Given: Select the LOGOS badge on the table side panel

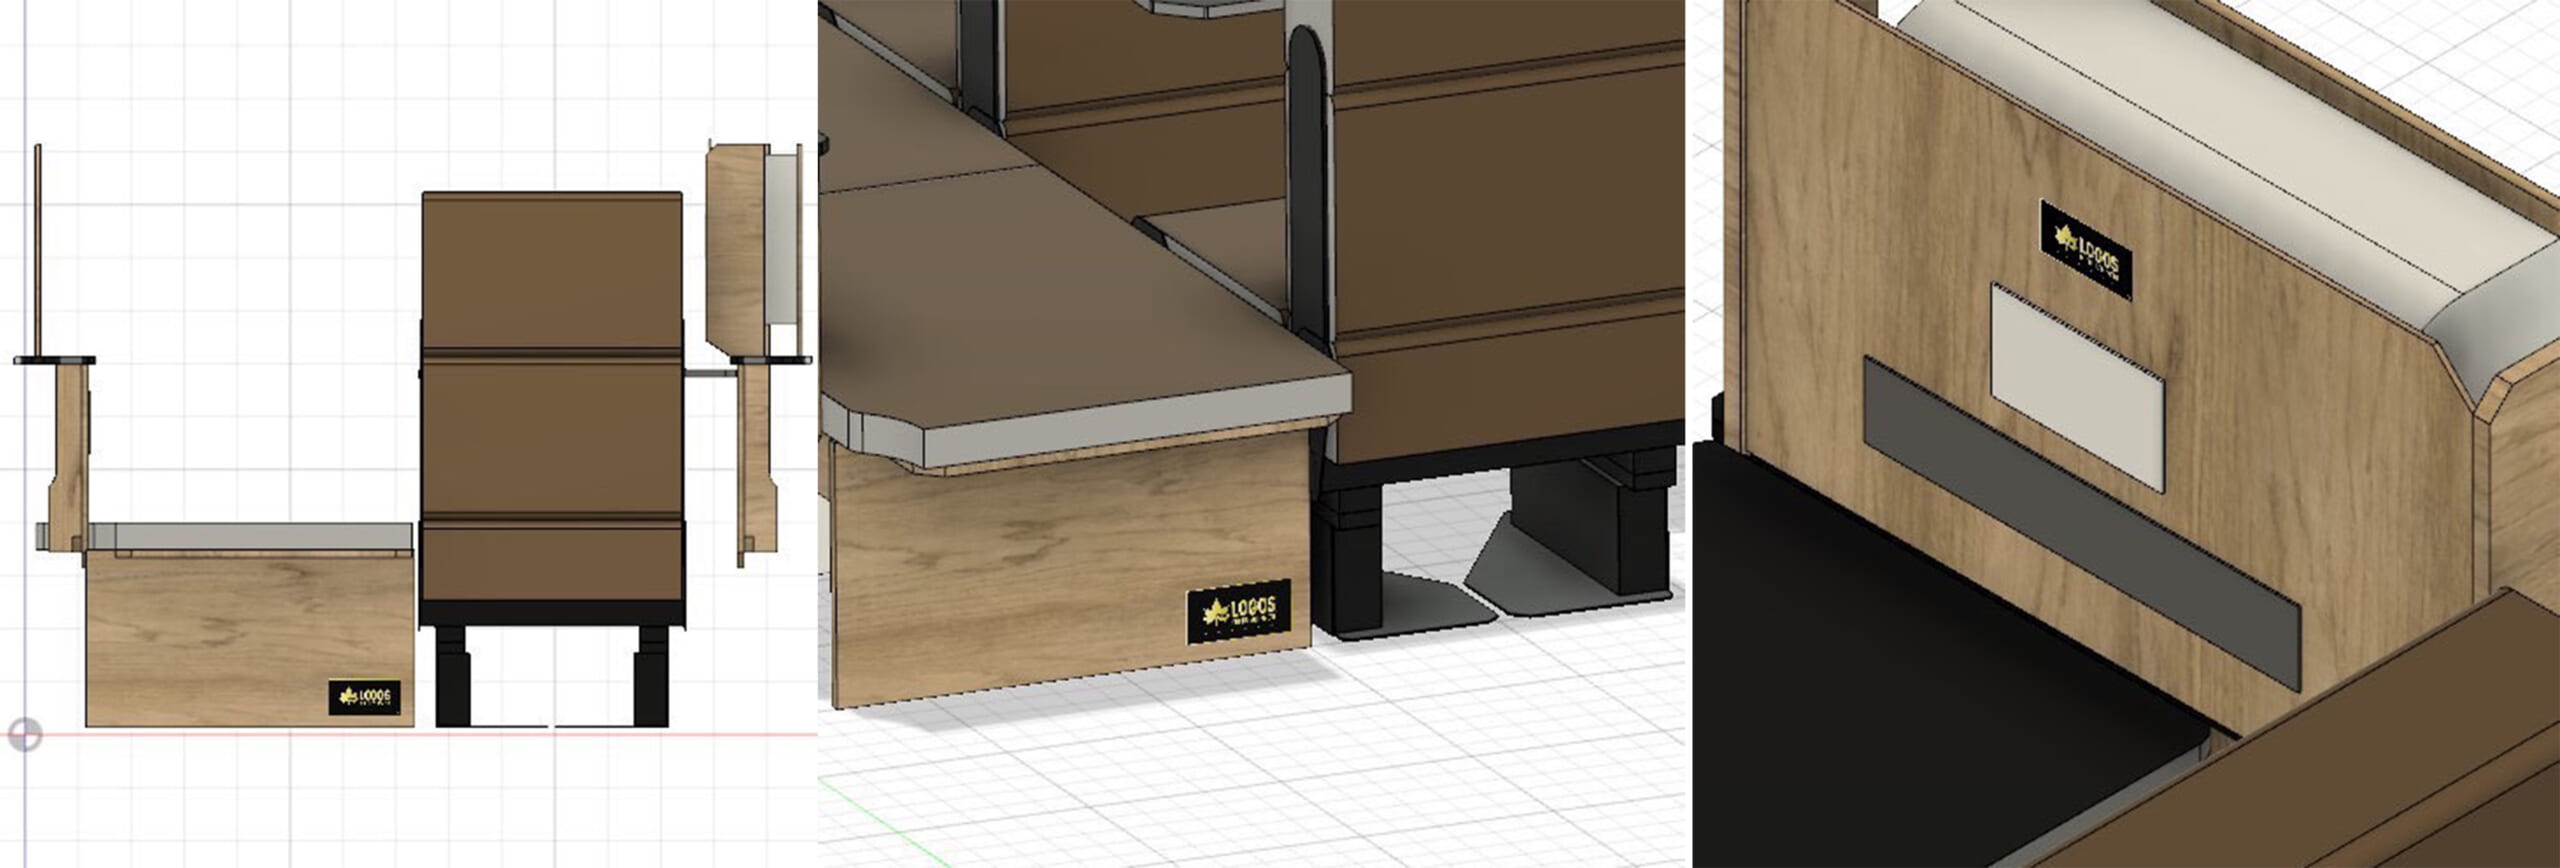Looking at the screenshot, I should click(x=1238, y=617).
